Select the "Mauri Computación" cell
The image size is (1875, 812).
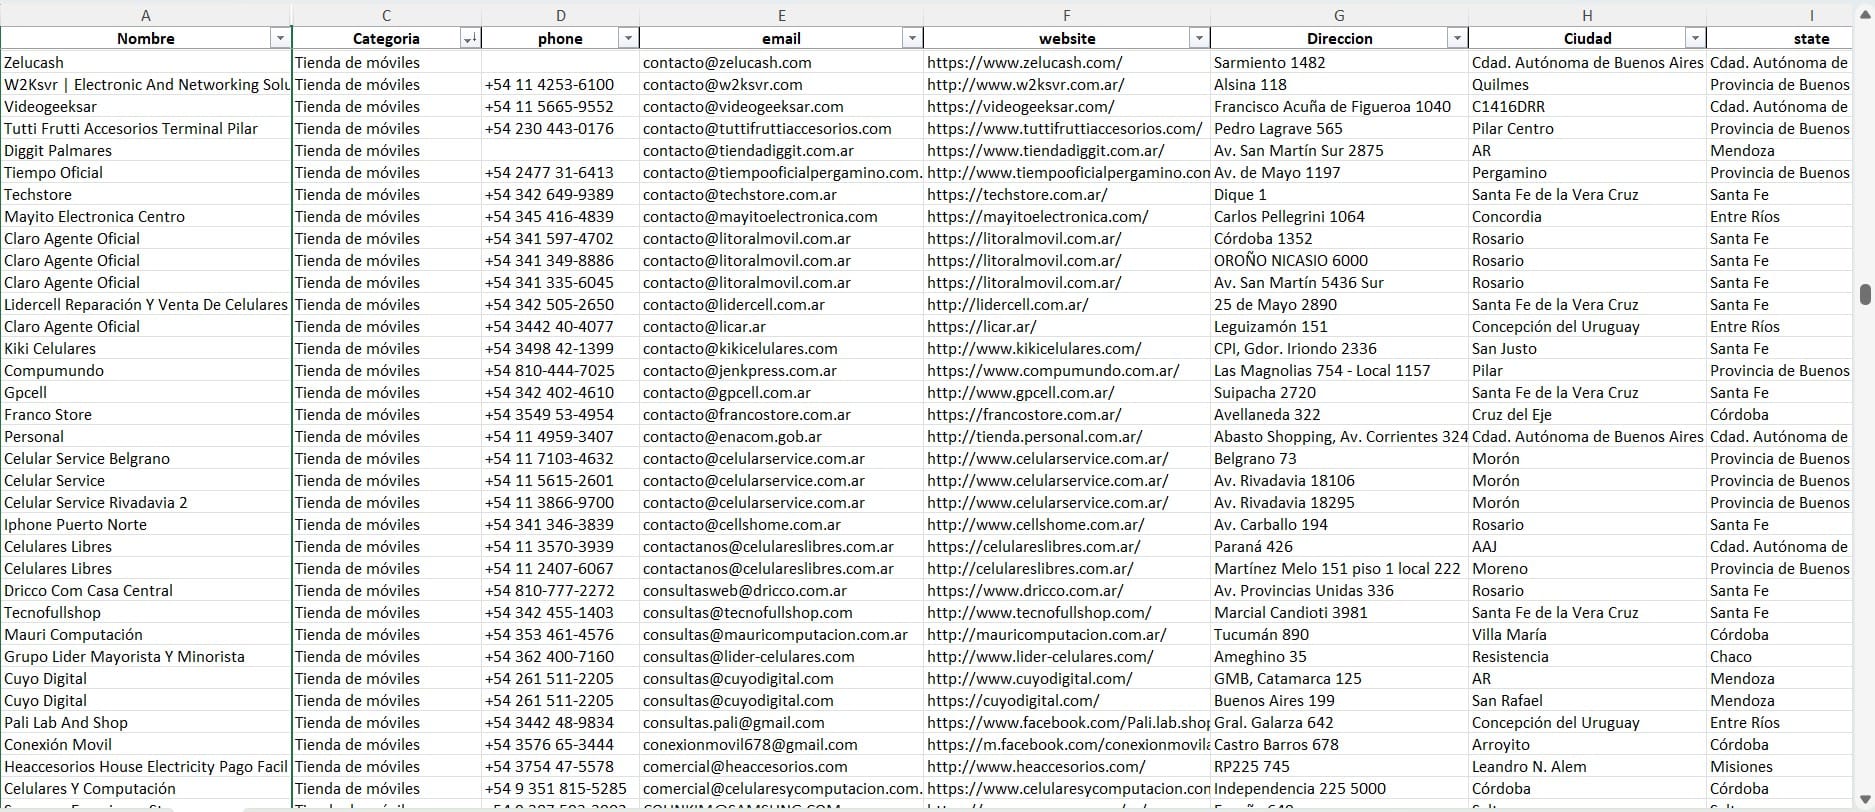pyautogui.click(x=146, y=634)
